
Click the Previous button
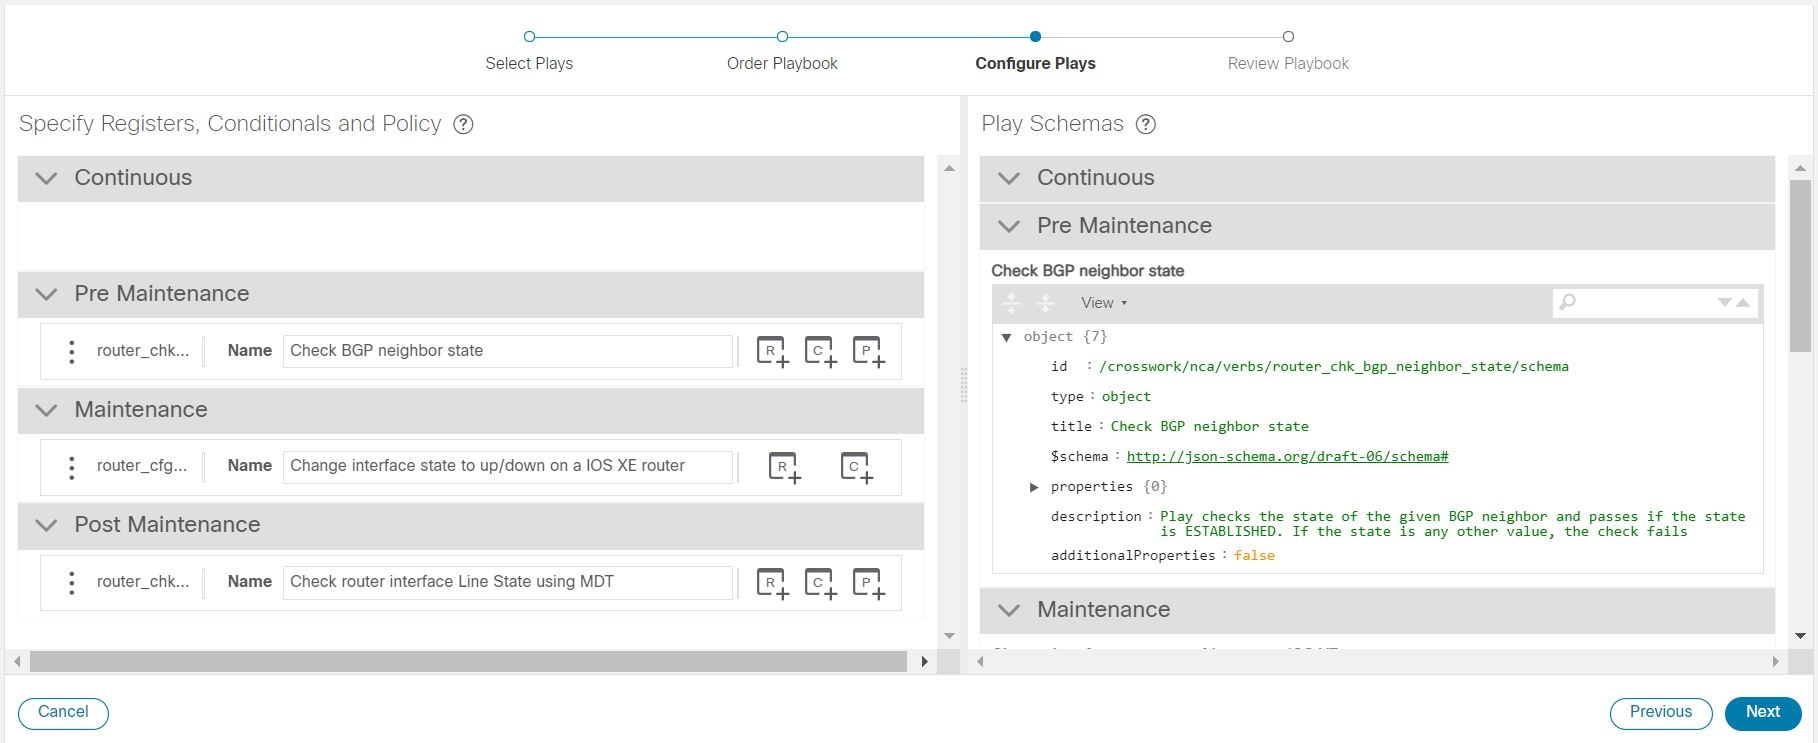pos(1661,713)
